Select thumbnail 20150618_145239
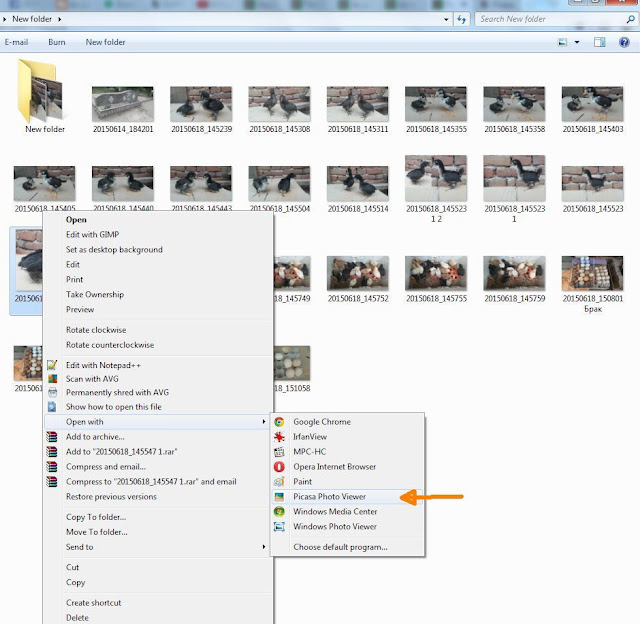The image size is (640, 624). 201,104
